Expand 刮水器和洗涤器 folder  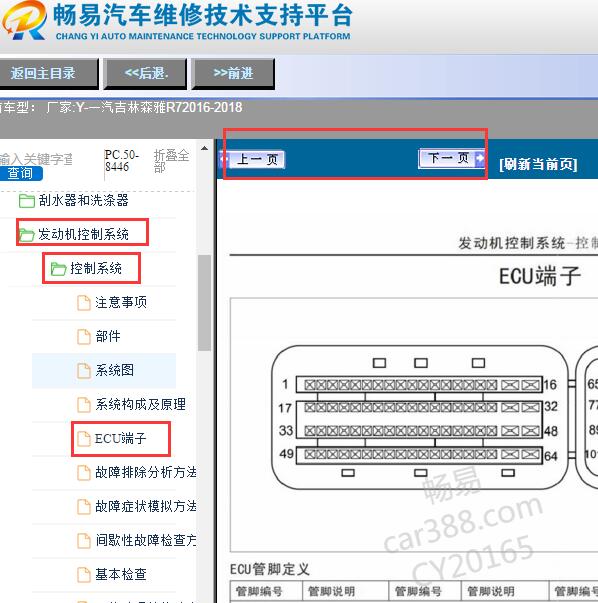pyautogui.click(x=83, y=200)
